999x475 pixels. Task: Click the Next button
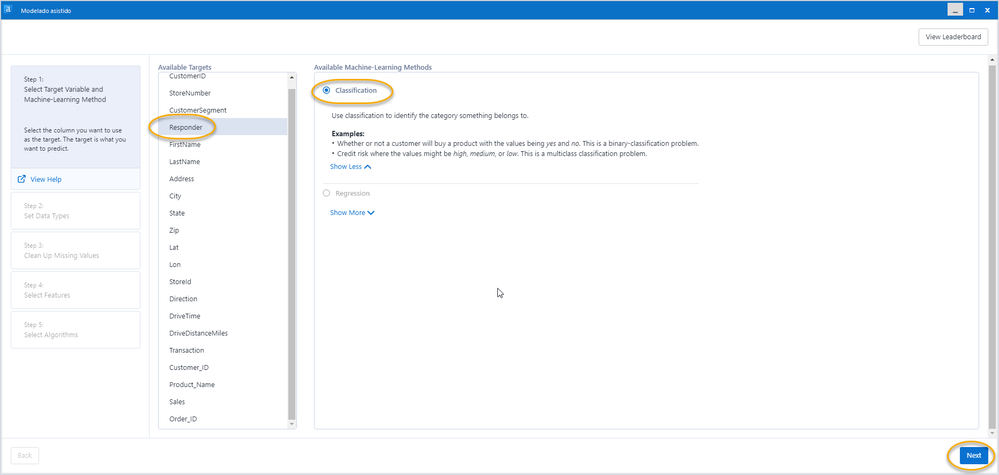[974, 455]
